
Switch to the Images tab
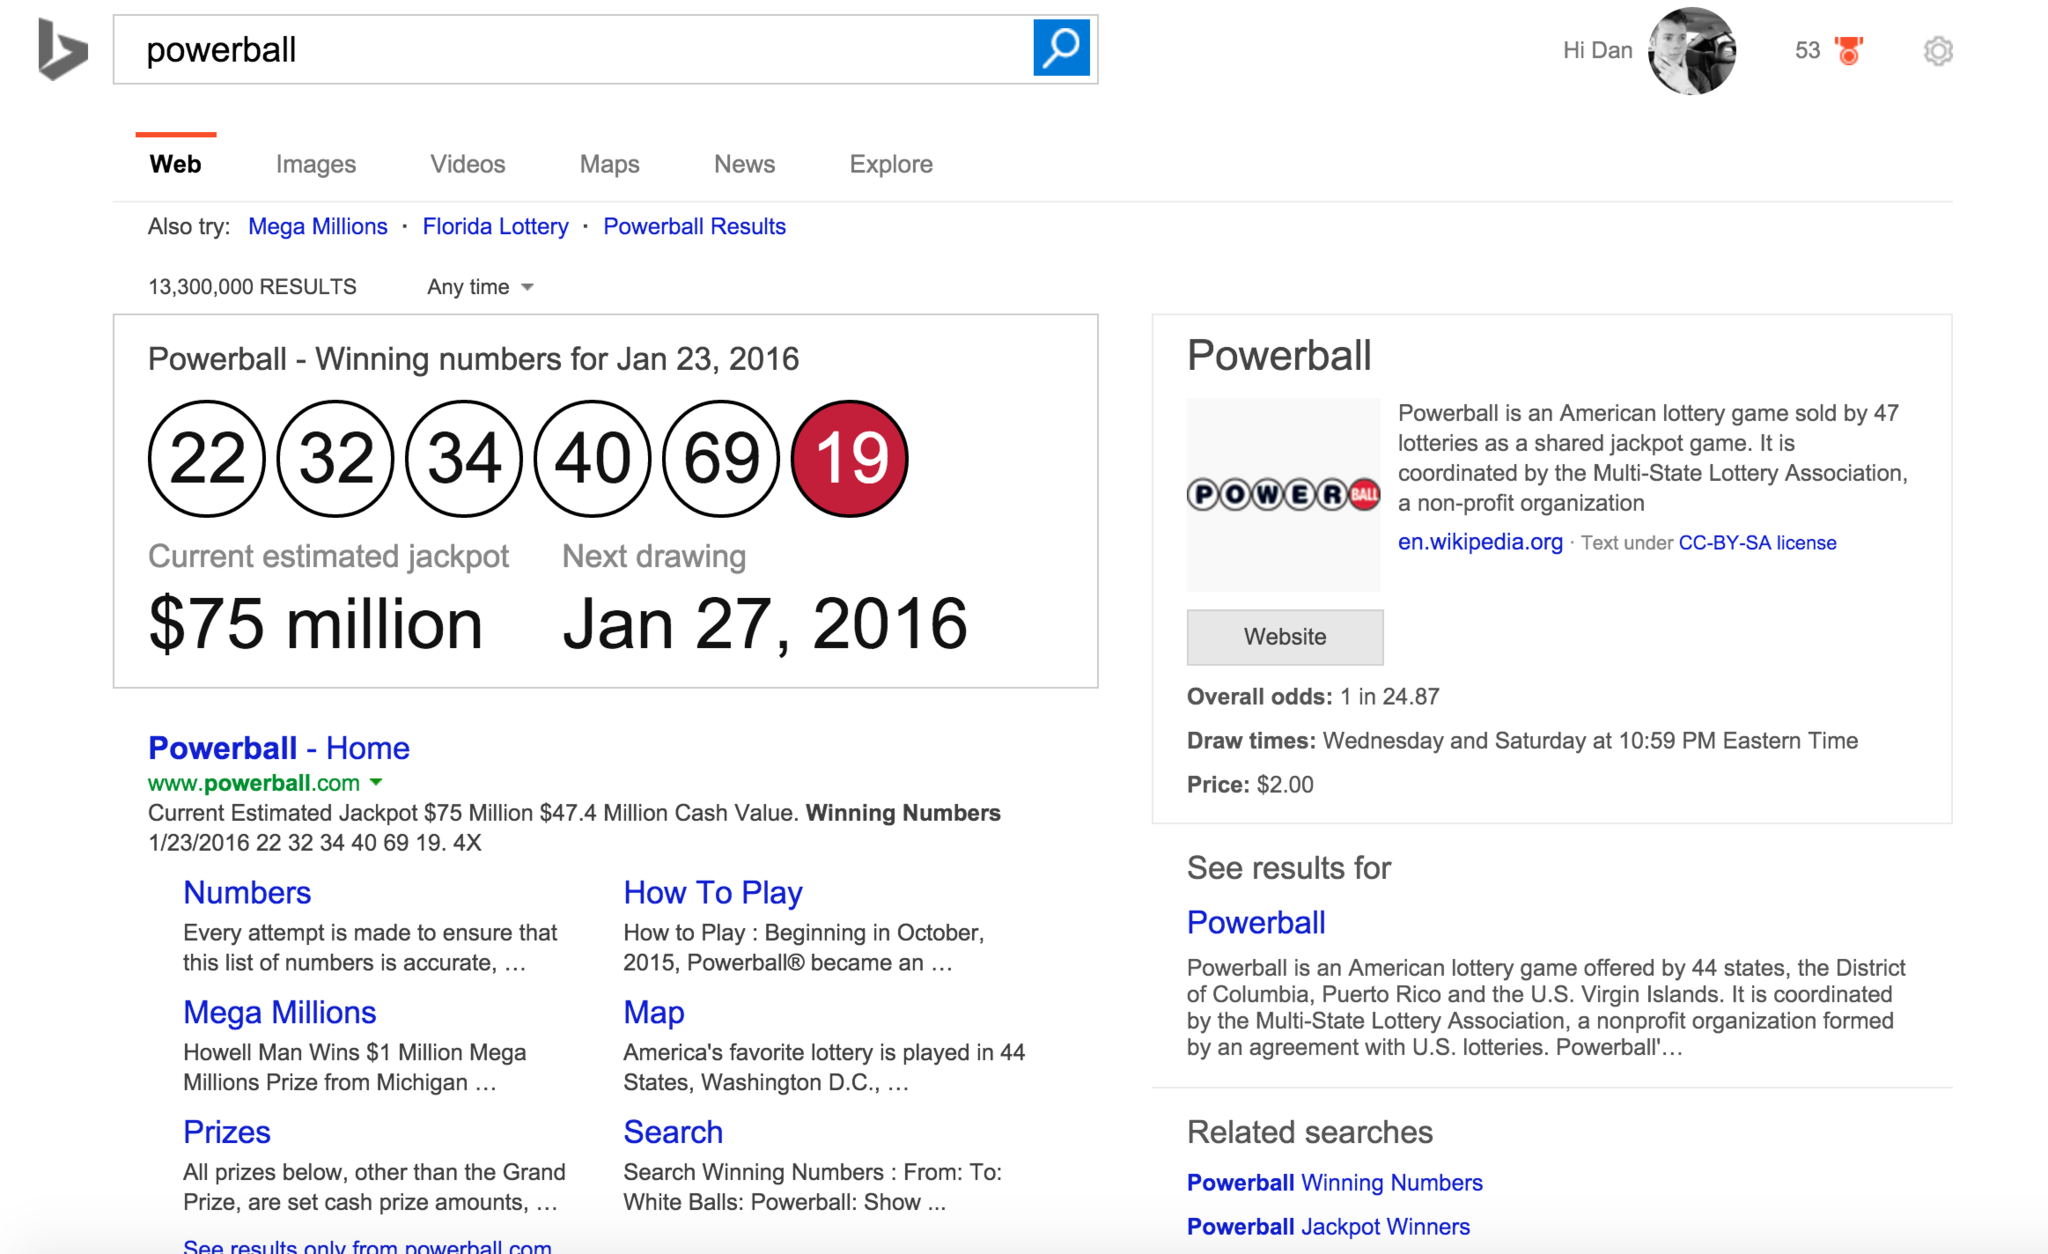point(315,164)
